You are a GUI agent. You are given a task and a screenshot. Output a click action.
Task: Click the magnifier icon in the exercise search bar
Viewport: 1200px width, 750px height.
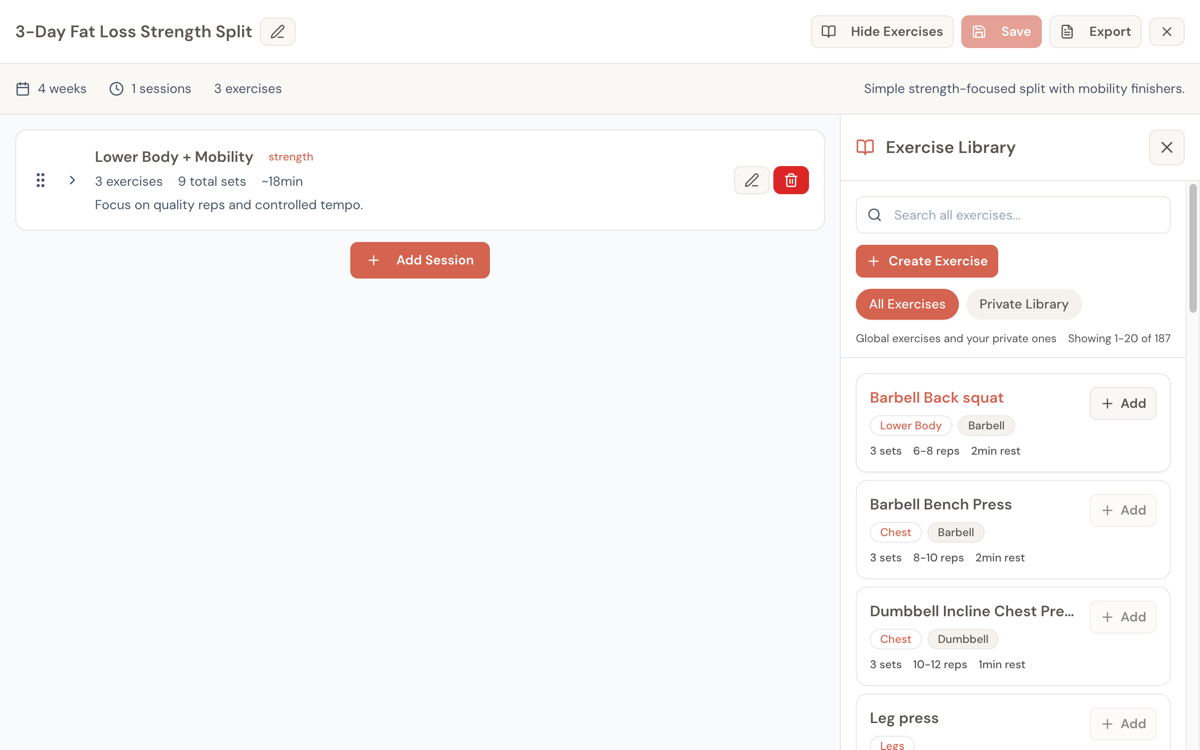pos(874,214)
